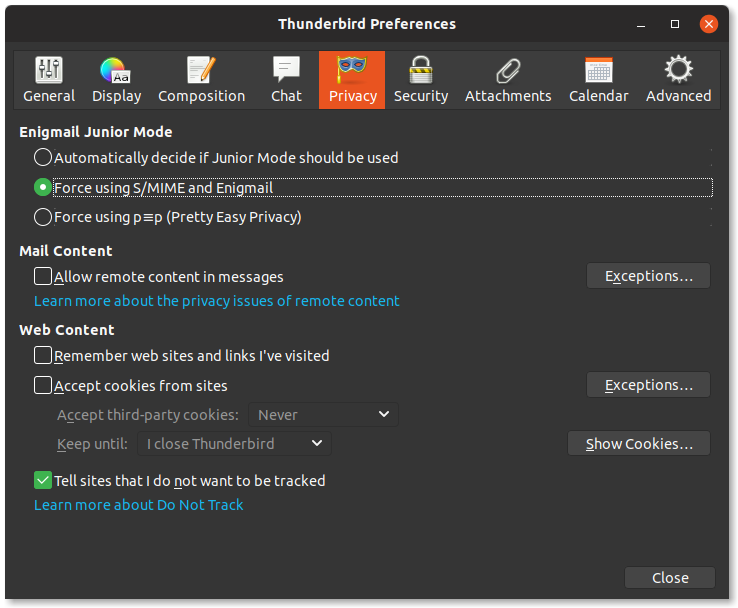Screen dimensions: 738x608
Task: Open the Keep until dropdown
Action: tap(234, 443)
